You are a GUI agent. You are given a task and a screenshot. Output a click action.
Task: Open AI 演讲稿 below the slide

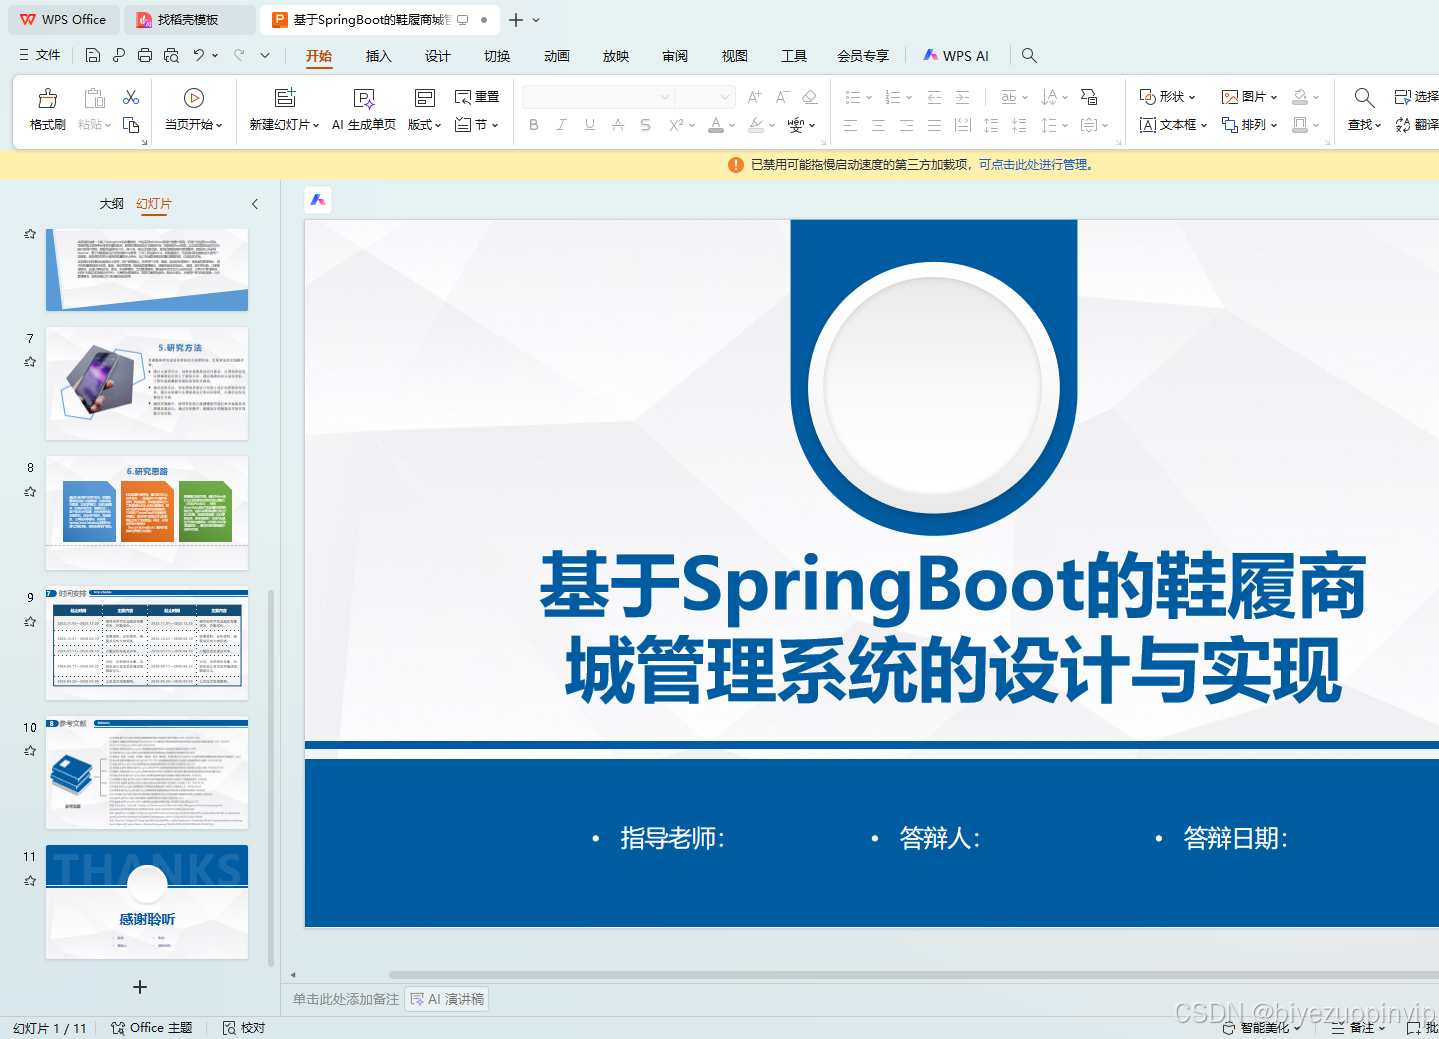click(446, 999)
